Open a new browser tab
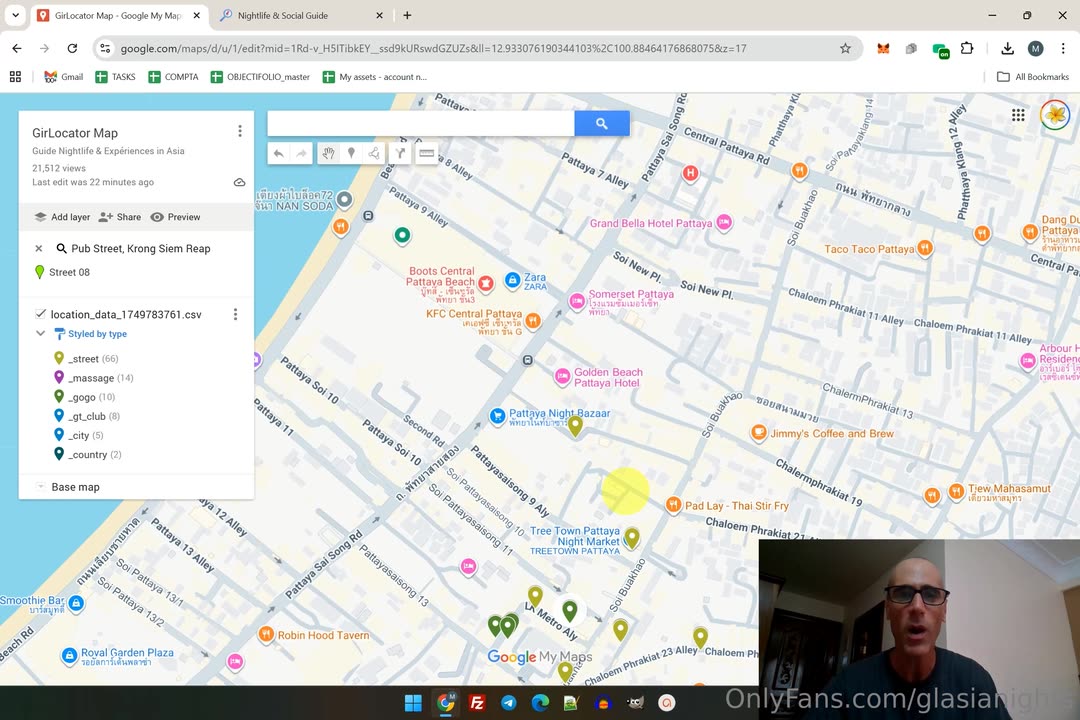 coord(407,15)
